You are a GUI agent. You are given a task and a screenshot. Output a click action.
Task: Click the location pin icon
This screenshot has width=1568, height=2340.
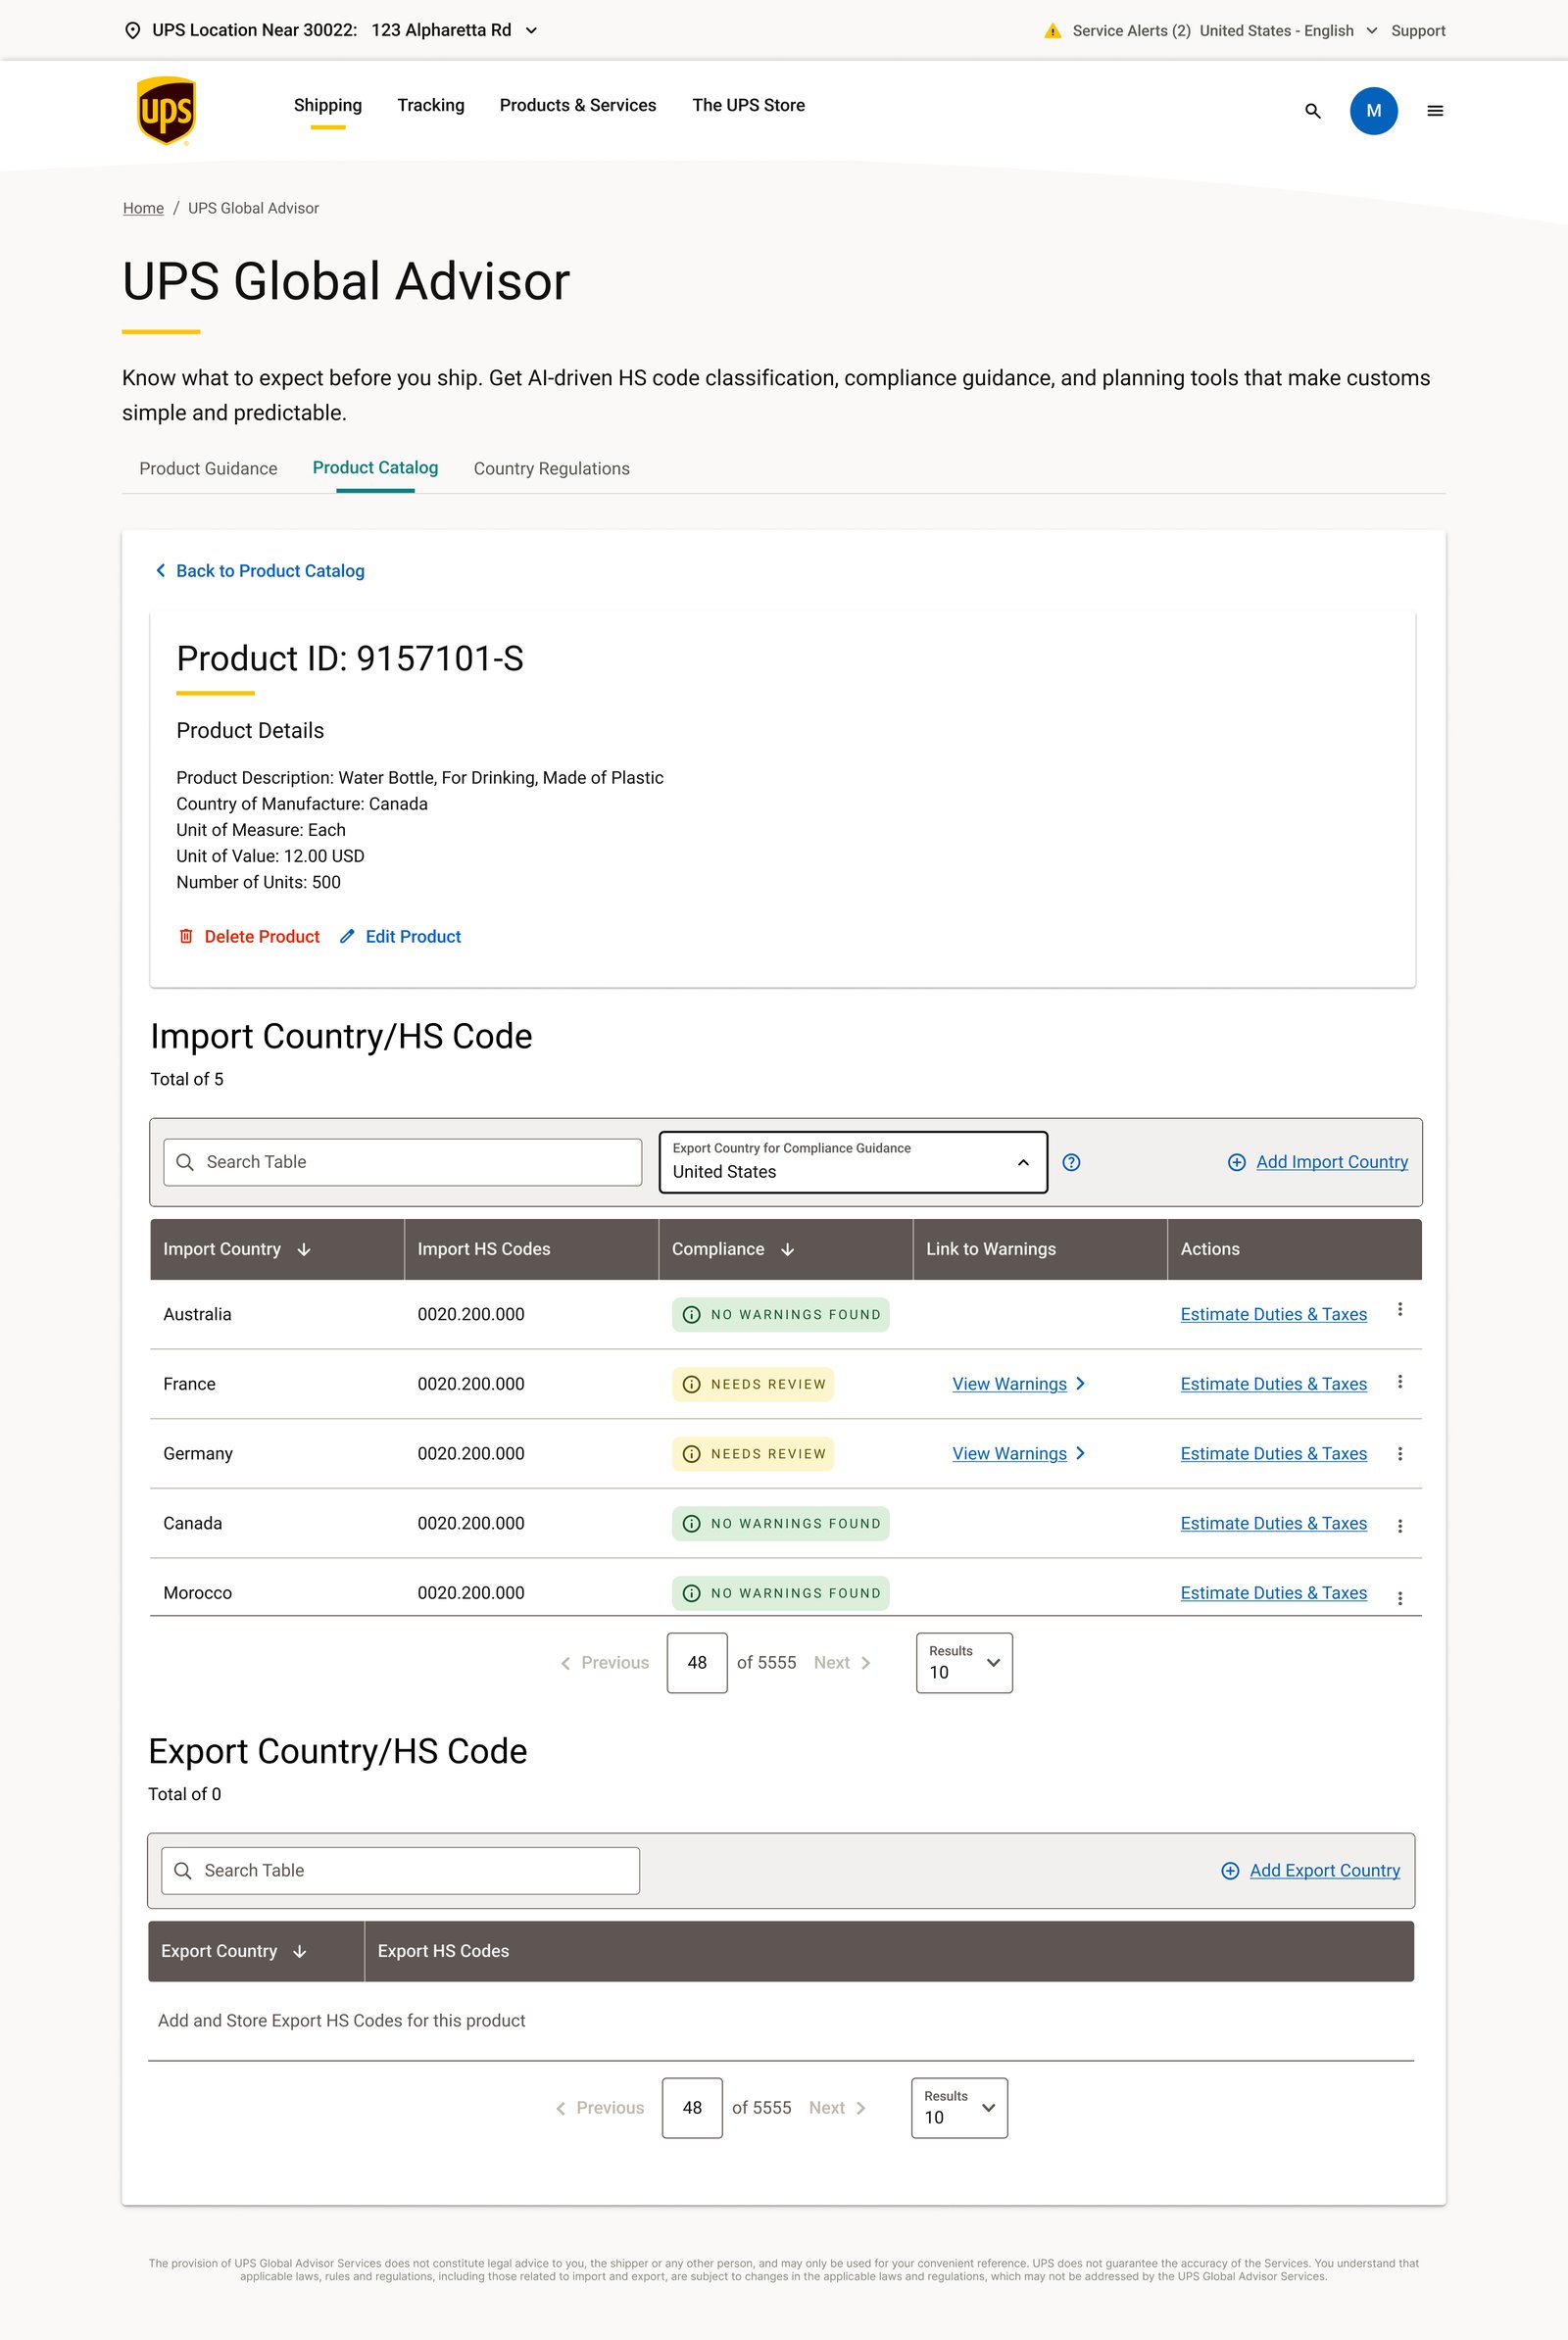(x=132, y=30)
